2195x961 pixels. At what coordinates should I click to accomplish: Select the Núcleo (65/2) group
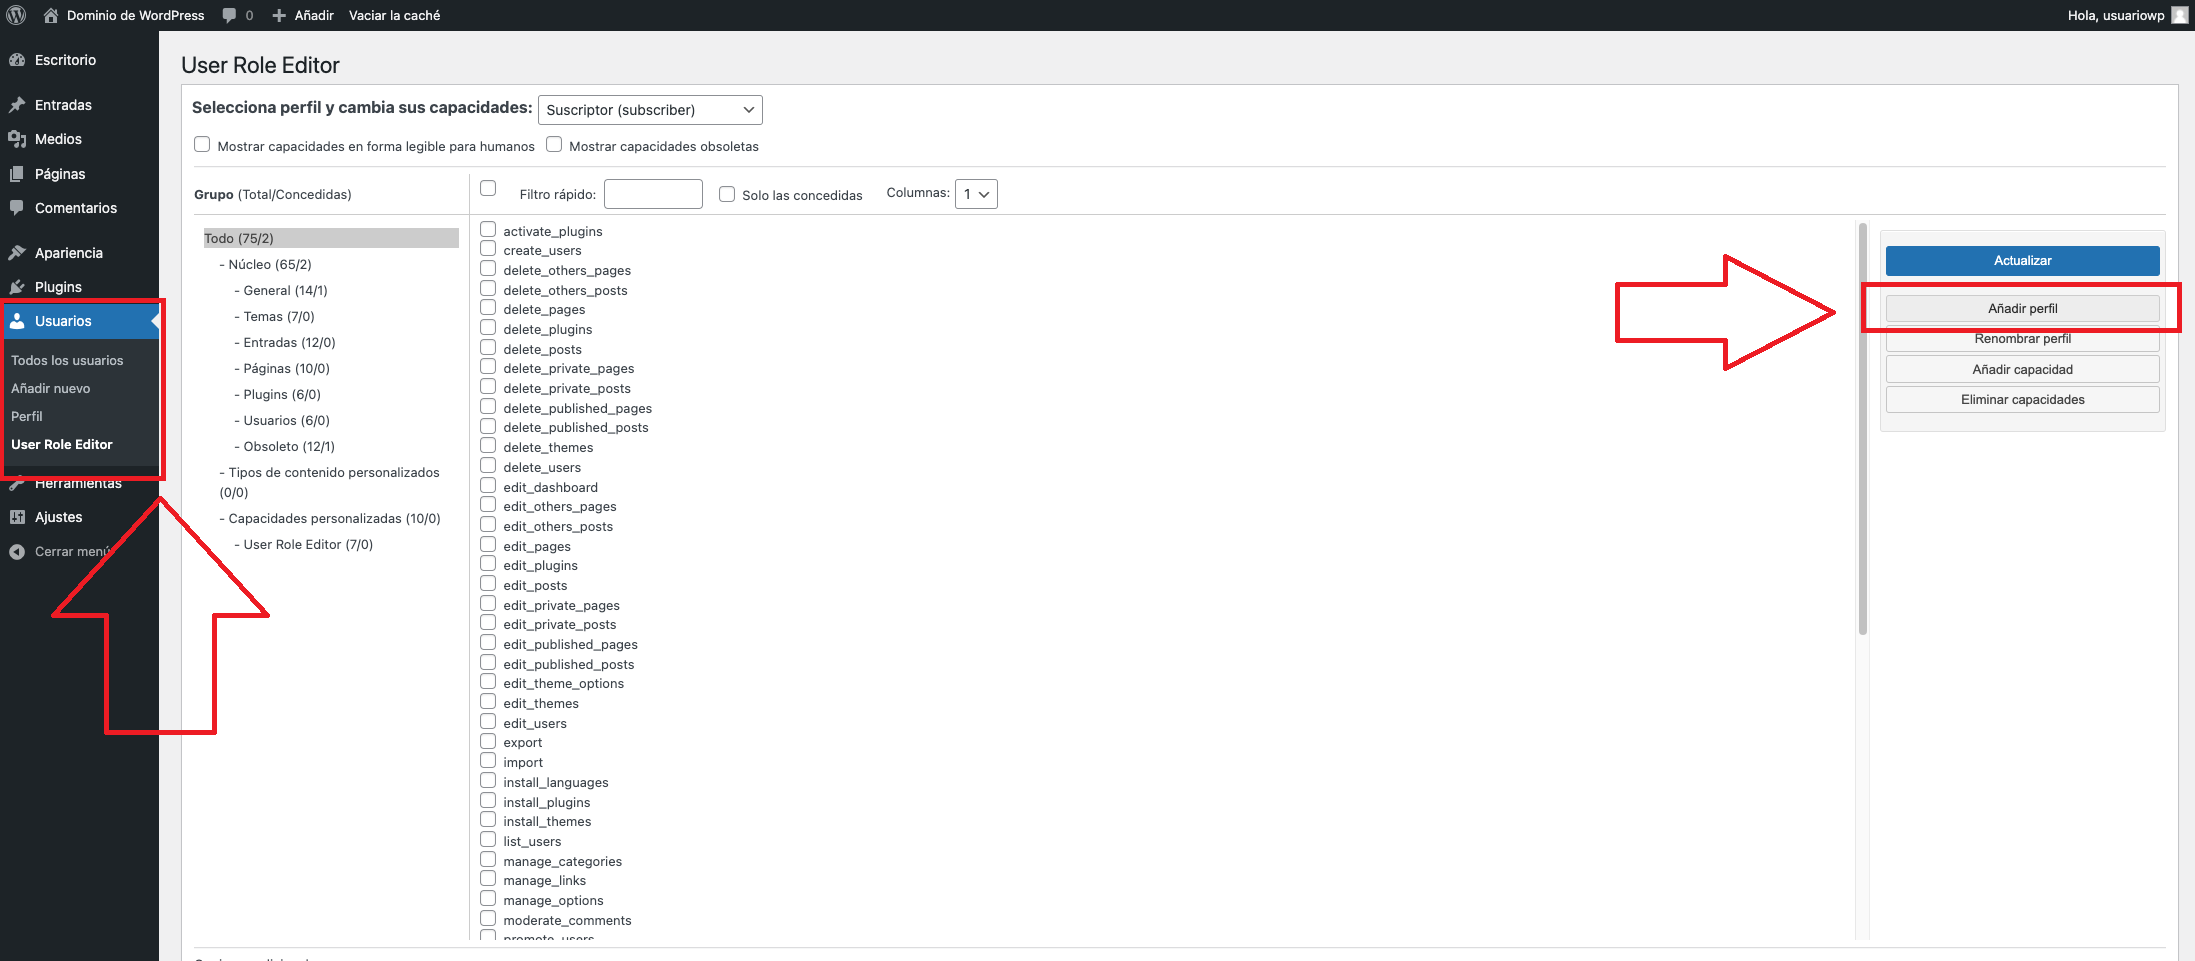pos(270,265)
